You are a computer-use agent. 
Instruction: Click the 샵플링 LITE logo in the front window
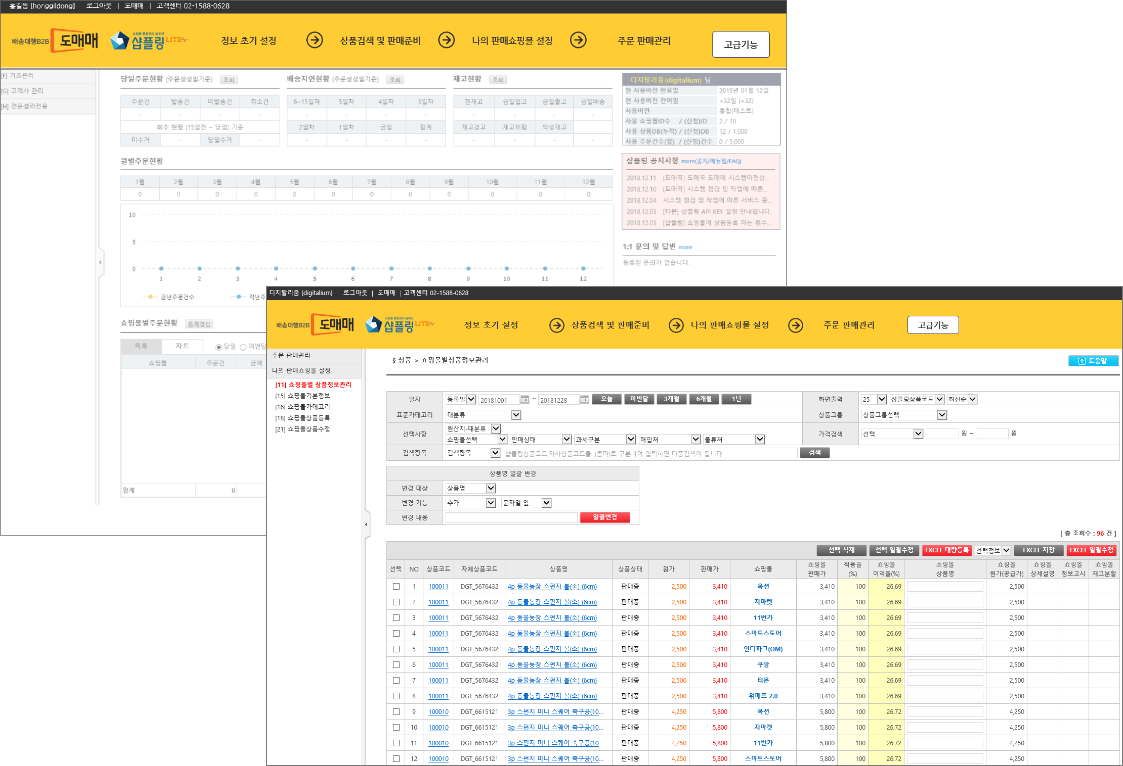click(x=399, y=325)
